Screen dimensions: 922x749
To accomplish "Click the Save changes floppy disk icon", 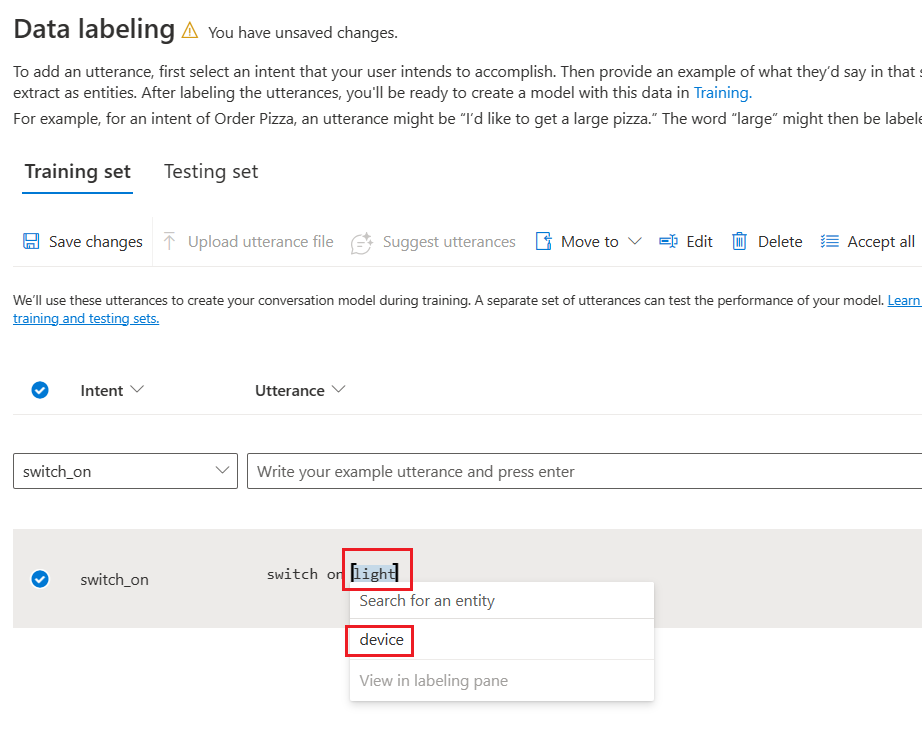I will (31, 241).
